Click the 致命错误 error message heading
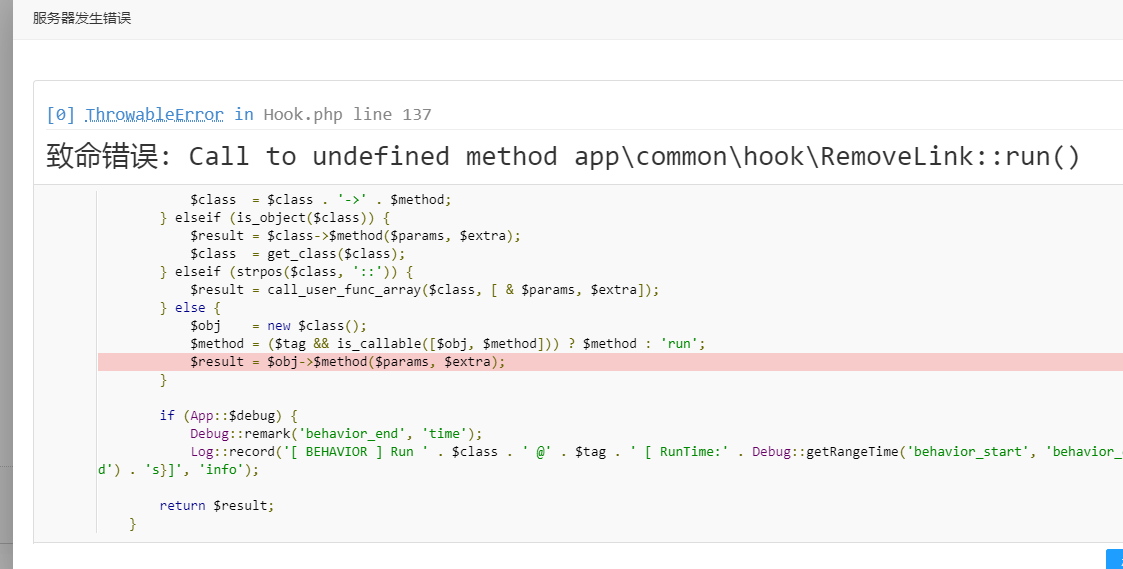 [563, 157]
